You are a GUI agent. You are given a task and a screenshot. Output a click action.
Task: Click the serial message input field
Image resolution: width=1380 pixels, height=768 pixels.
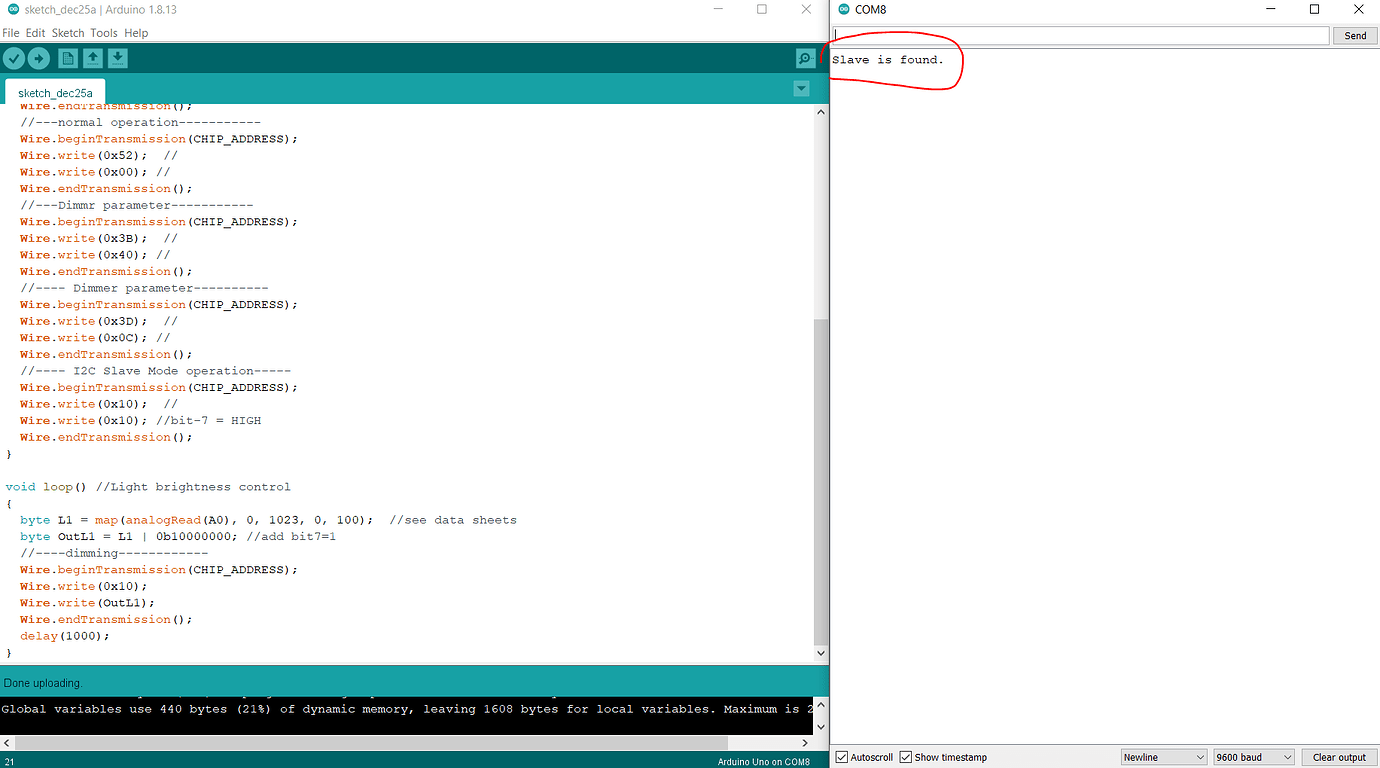pos(1080,35)
